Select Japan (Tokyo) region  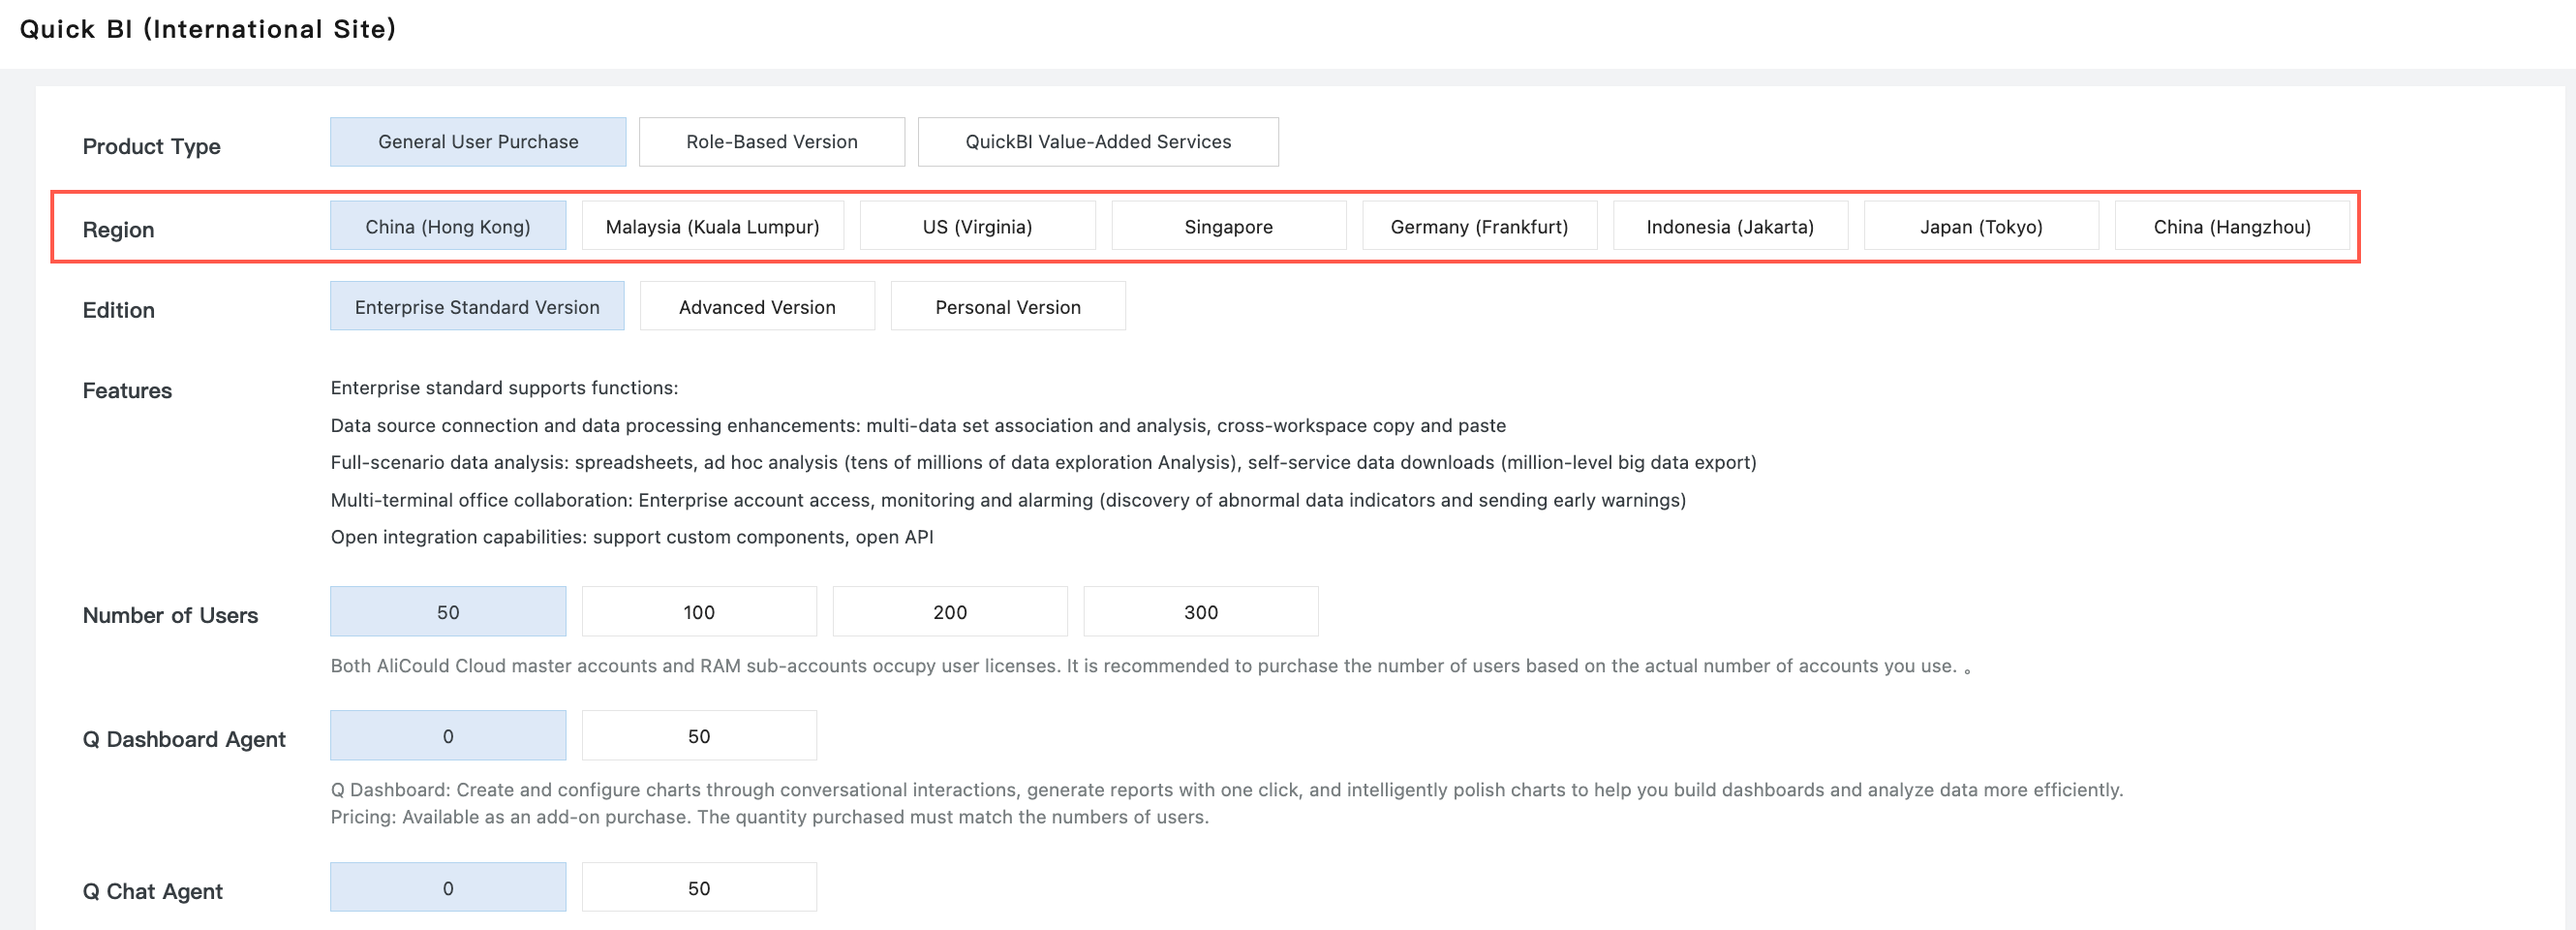1982,226
